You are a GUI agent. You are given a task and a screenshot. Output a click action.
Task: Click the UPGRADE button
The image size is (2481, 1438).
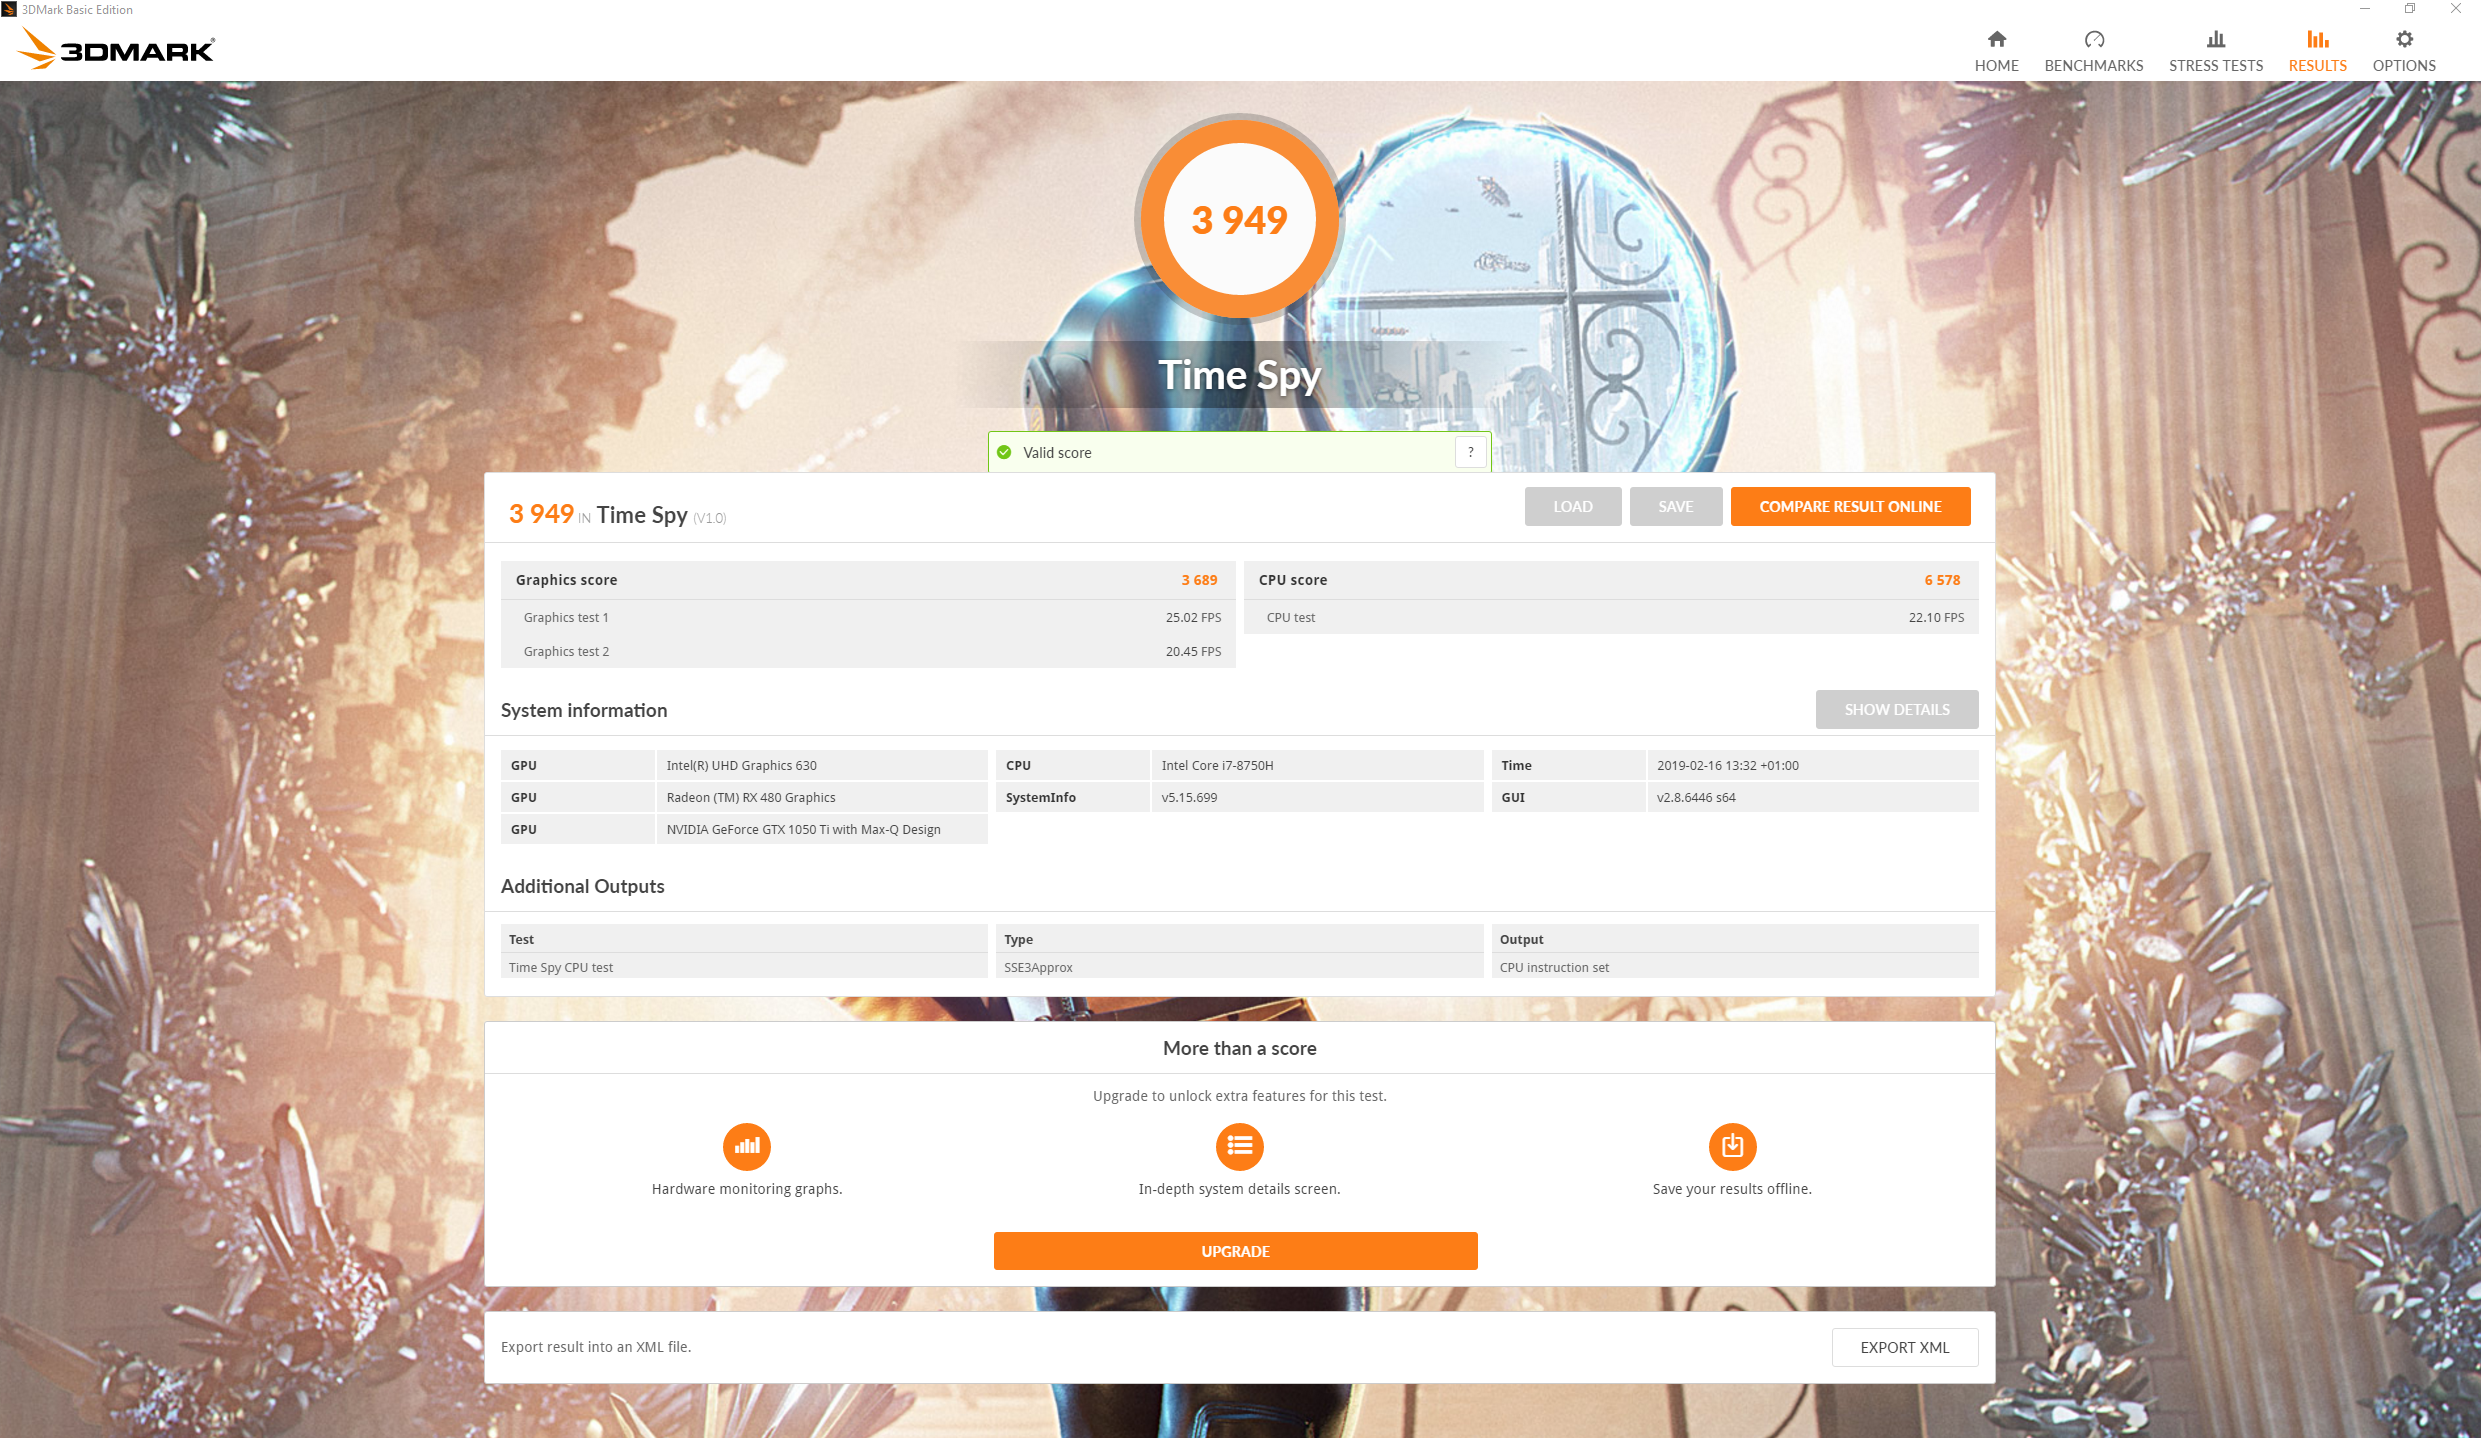pos(1236,1251)
